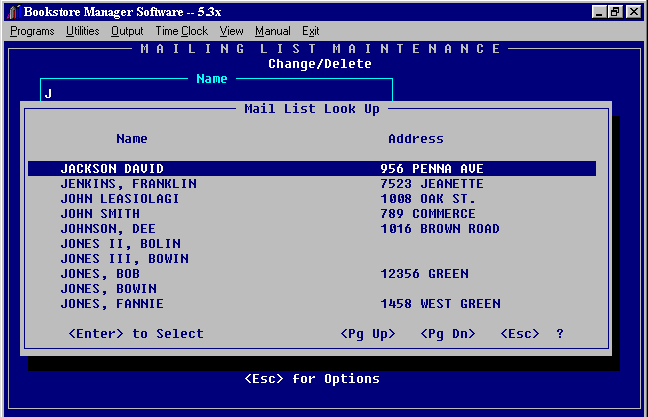The image size is (648, 417).
Task: Open the Output menu
Action: coord(127,31)
